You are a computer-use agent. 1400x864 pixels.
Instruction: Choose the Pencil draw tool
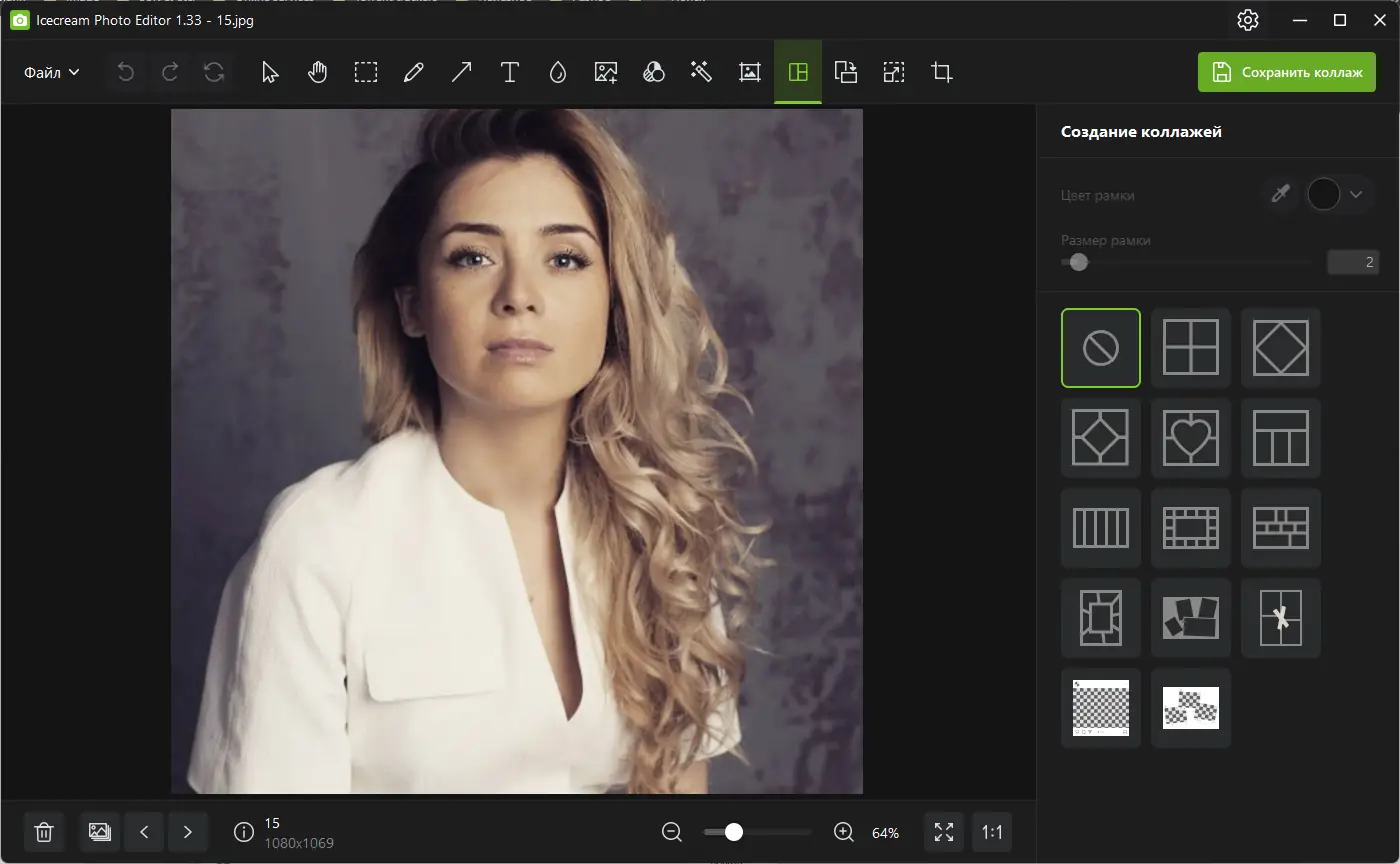click(413, 72)
